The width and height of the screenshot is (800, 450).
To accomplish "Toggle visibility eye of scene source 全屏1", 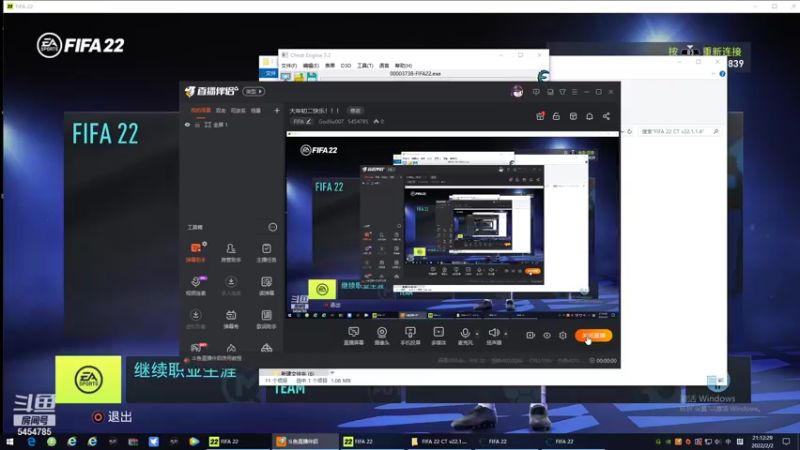I will (x=187, y=124).
